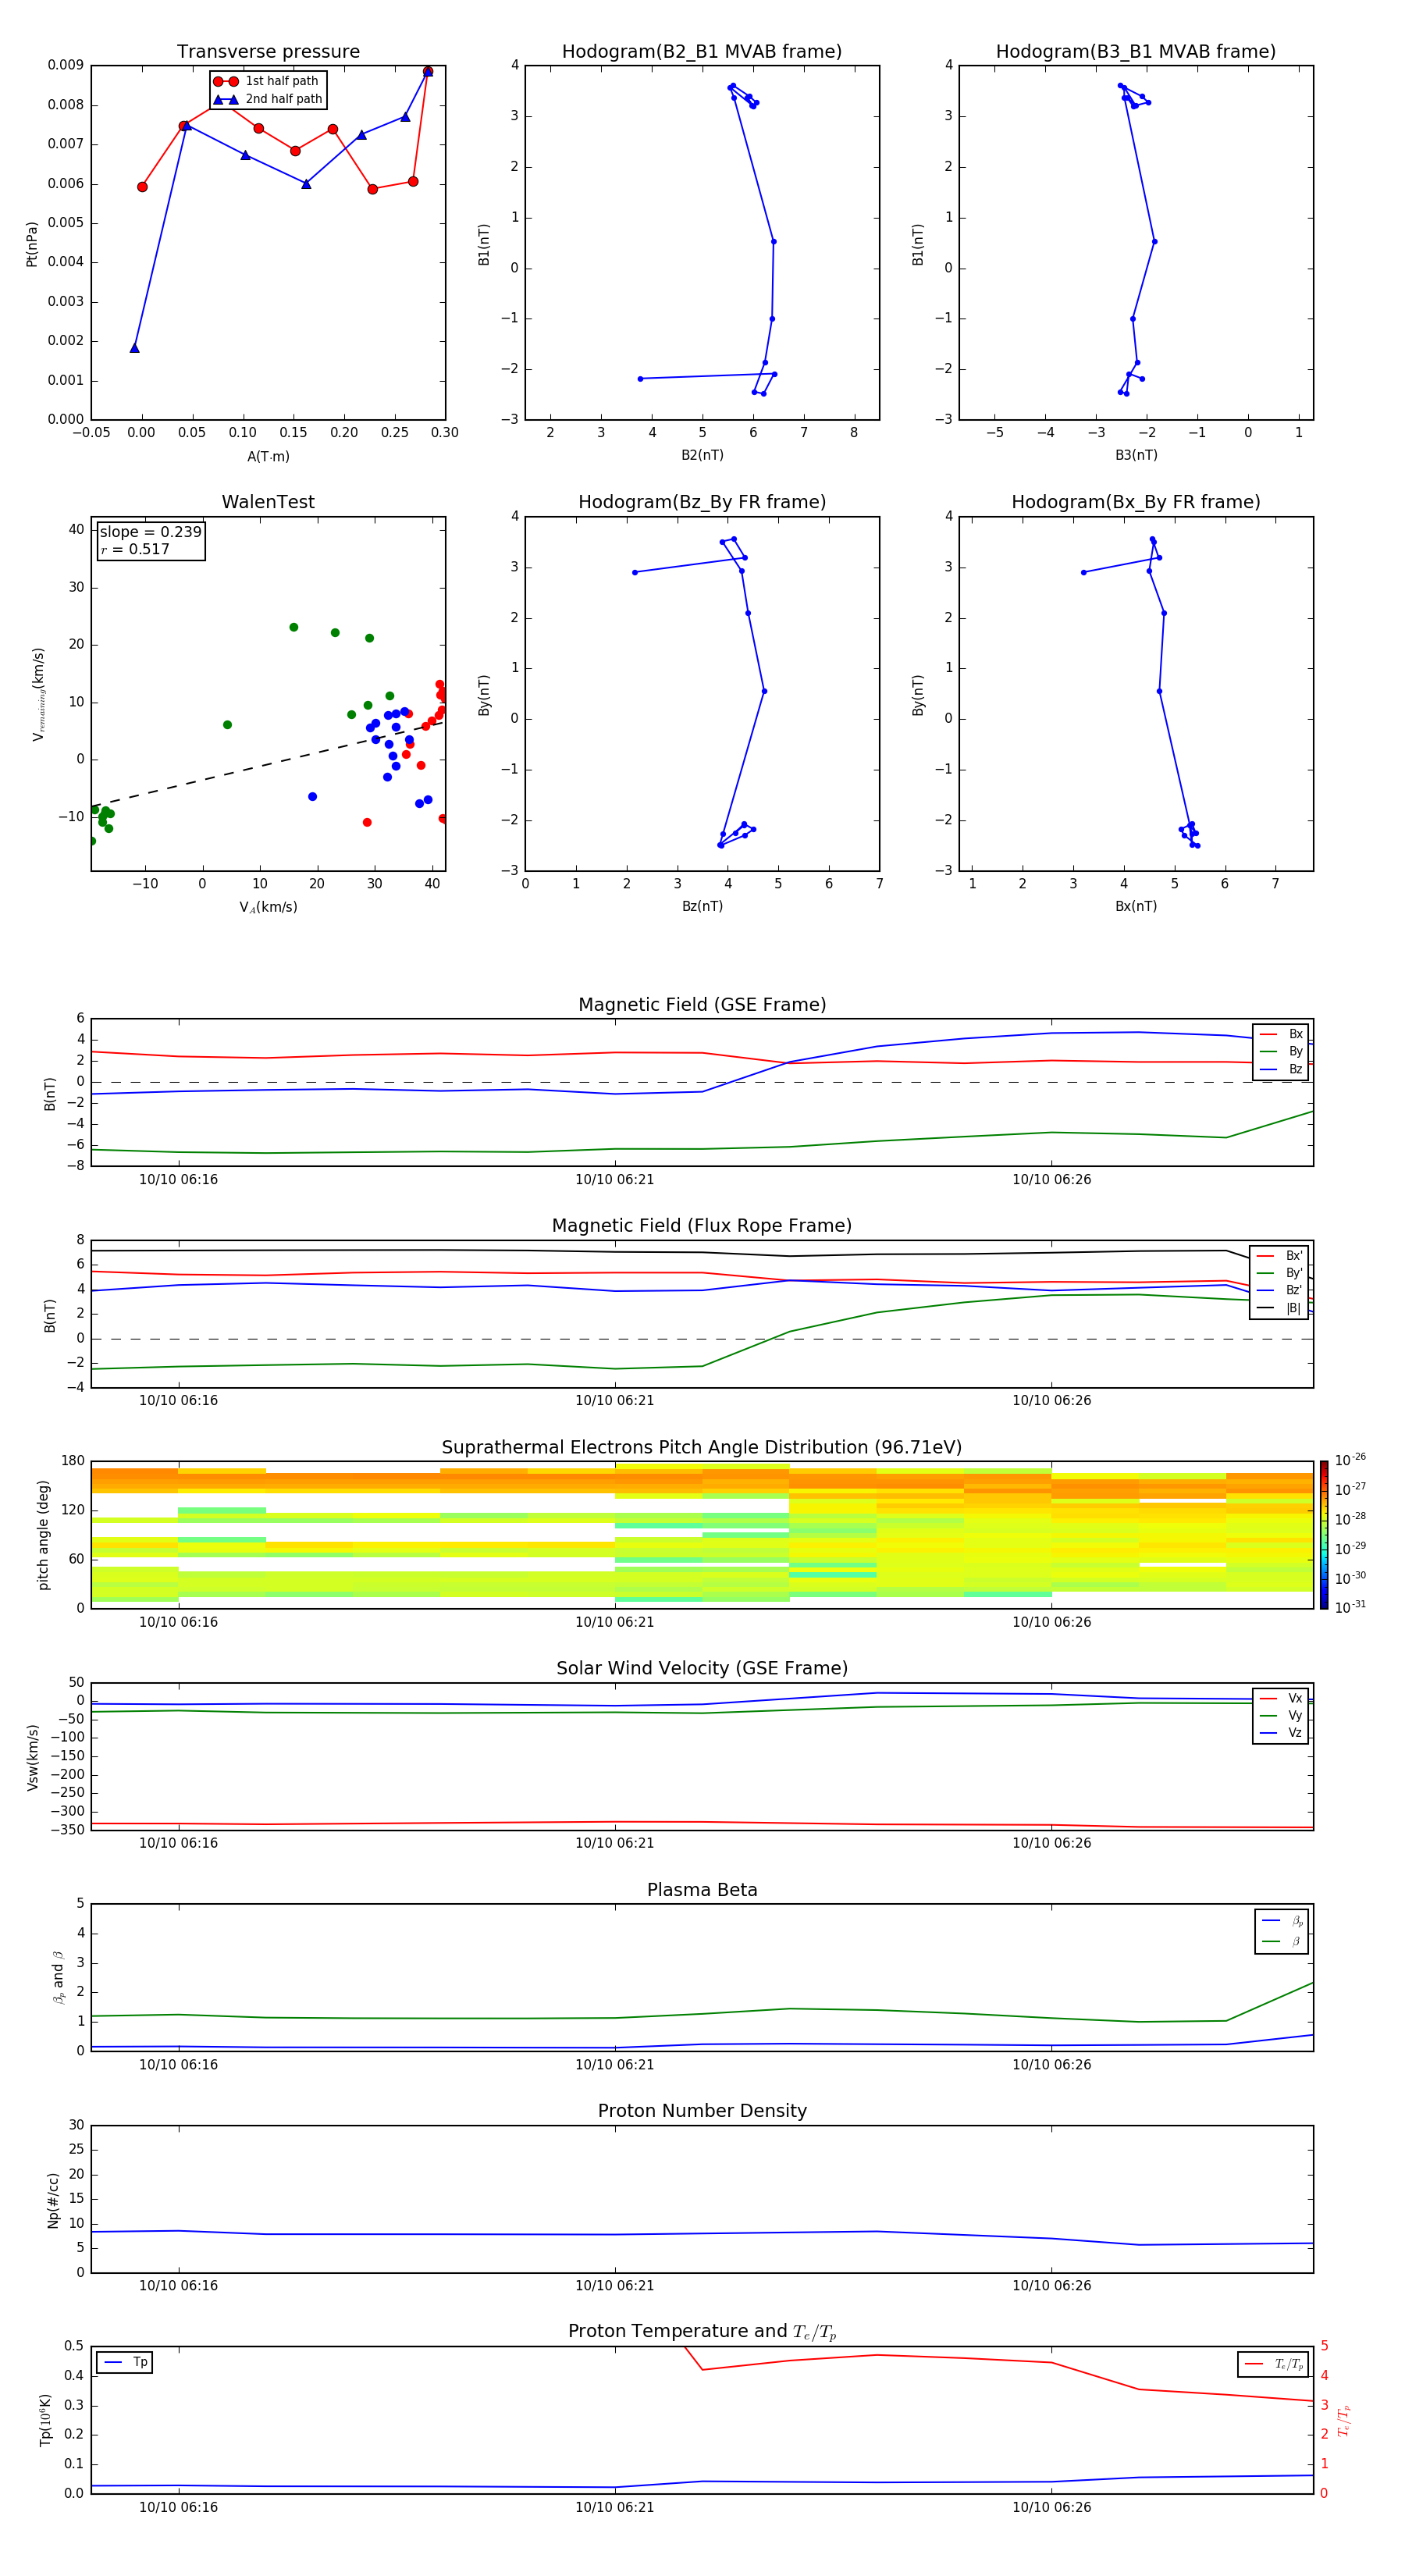Click the 'Plasma Beta' plot title
The width and height of the screenshot is (1405, 2576).
(x=702, y=1890)
